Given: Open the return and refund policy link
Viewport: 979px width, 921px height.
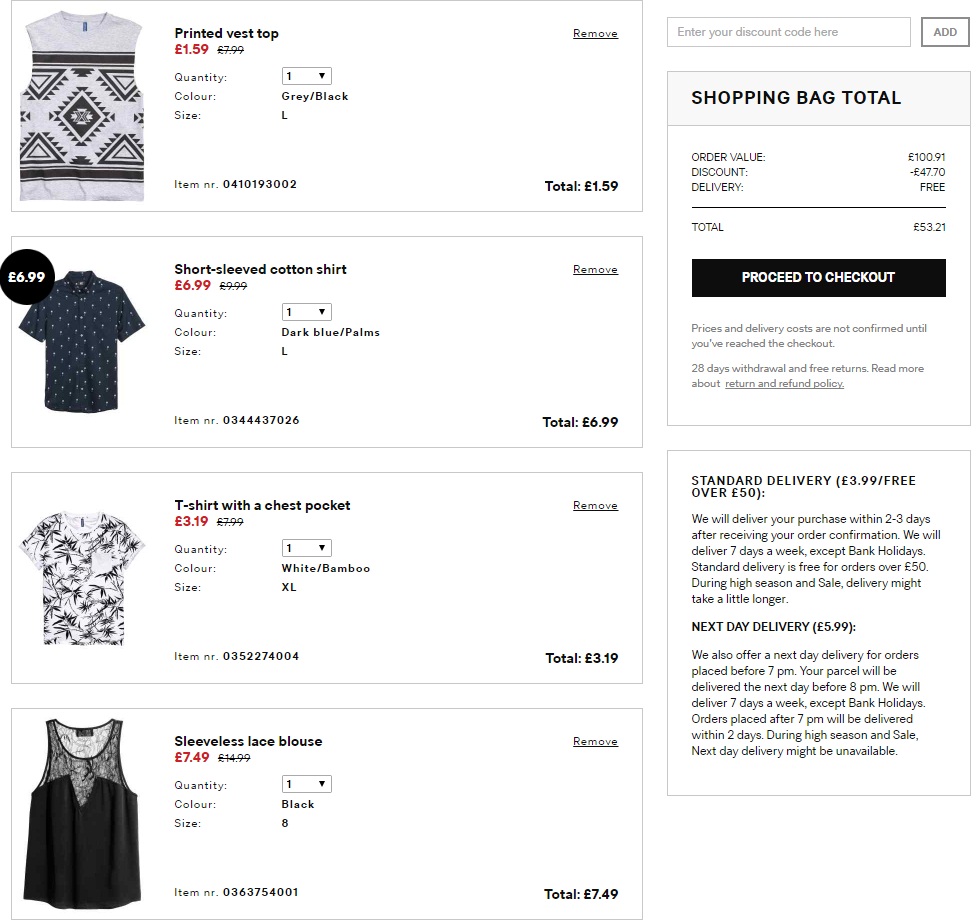Looking at the screenshot, I should pos(784,384).
